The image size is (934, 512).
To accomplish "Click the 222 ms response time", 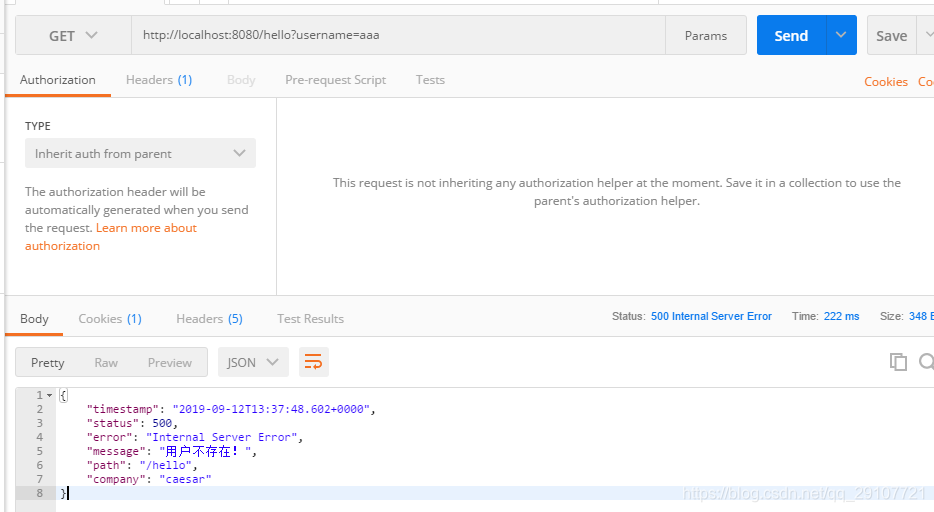I will [841, 316].
